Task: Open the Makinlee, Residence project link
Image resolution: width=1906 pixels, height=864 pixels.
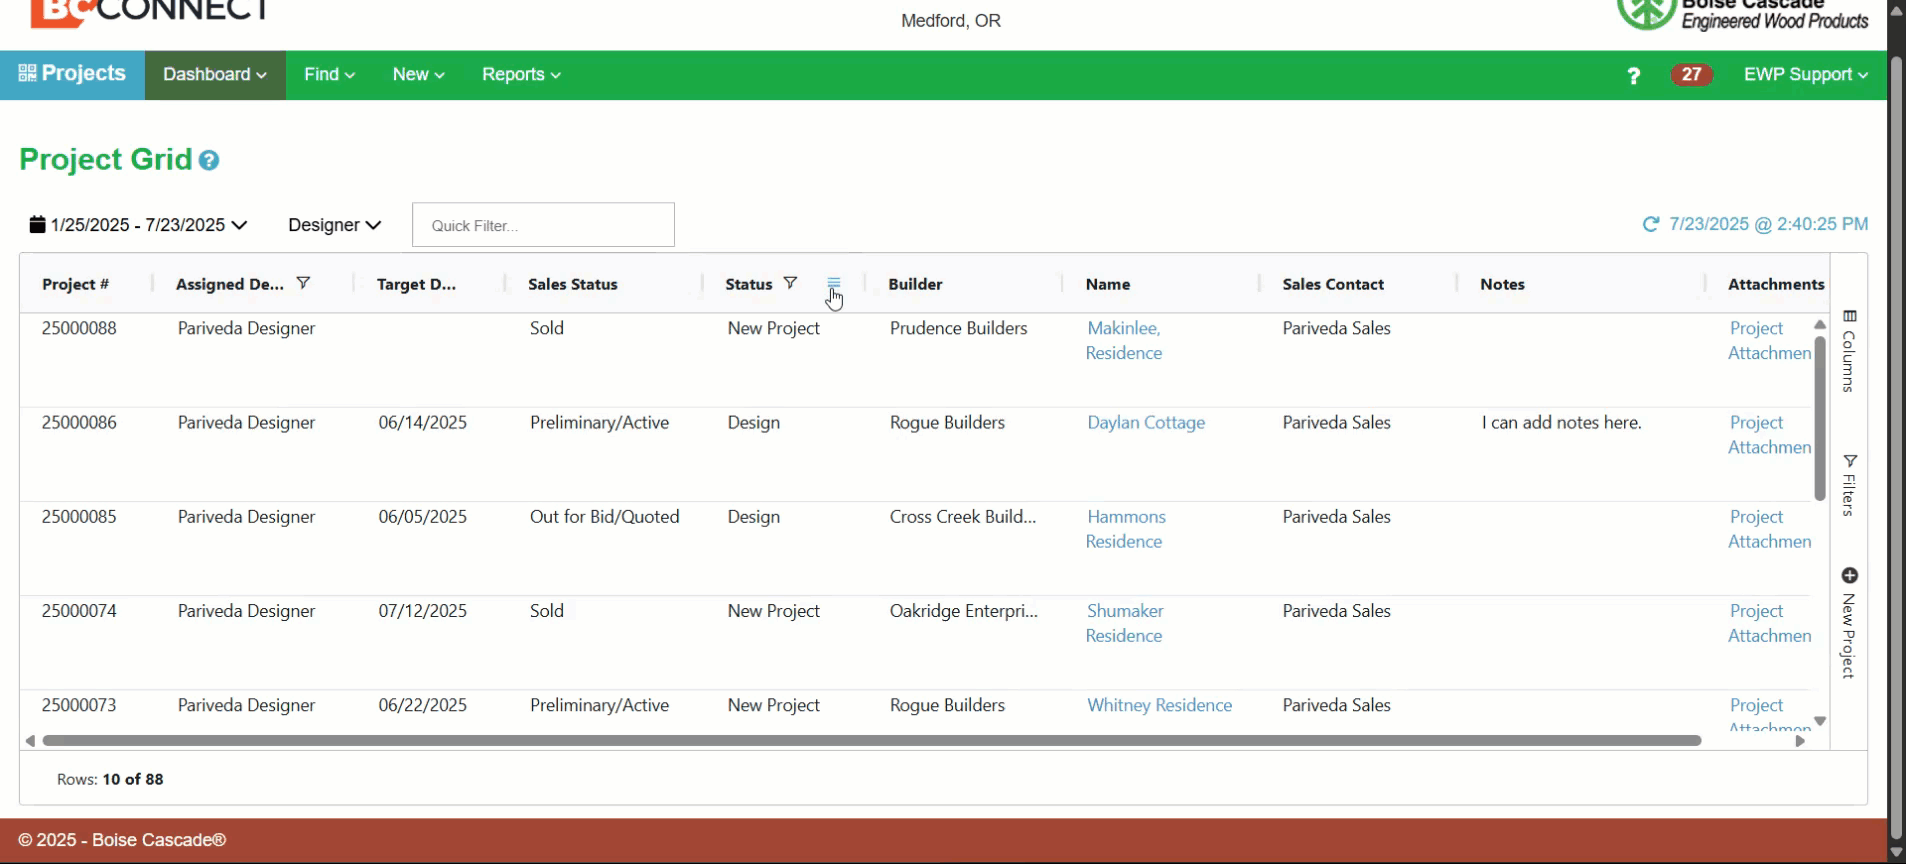Action: click(1124, 340)
